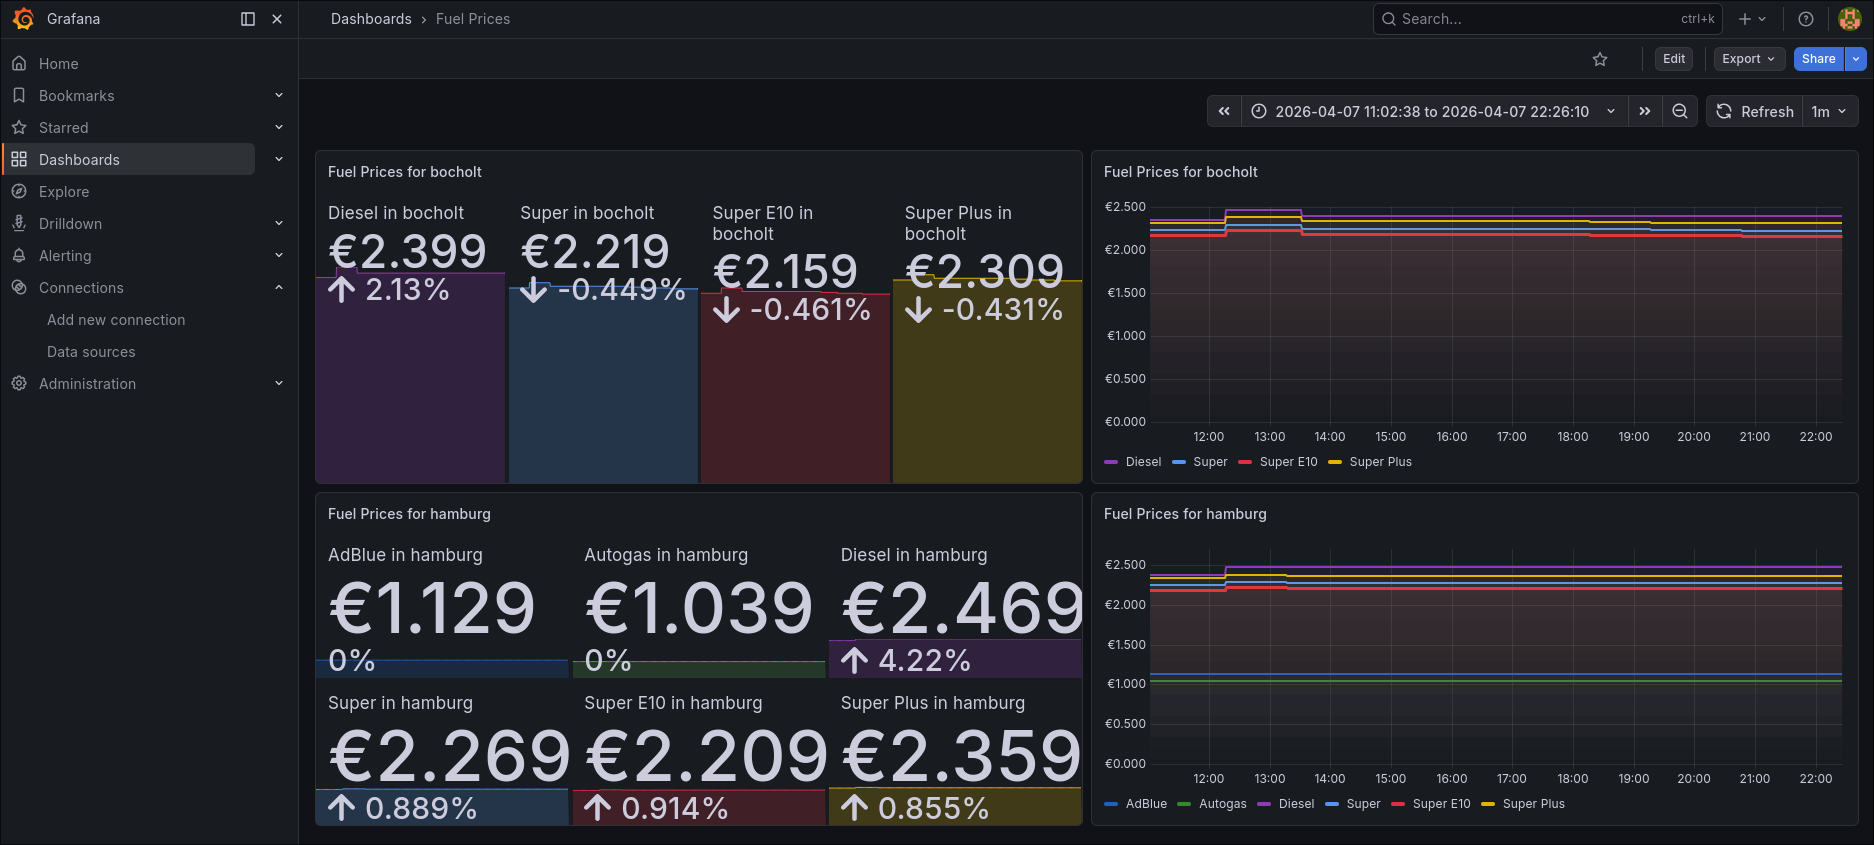The width and height of the screenshot is (1874, 845).
Task: Toggle Super Plus series in hamburg legend
Action: coord(1533,804)
